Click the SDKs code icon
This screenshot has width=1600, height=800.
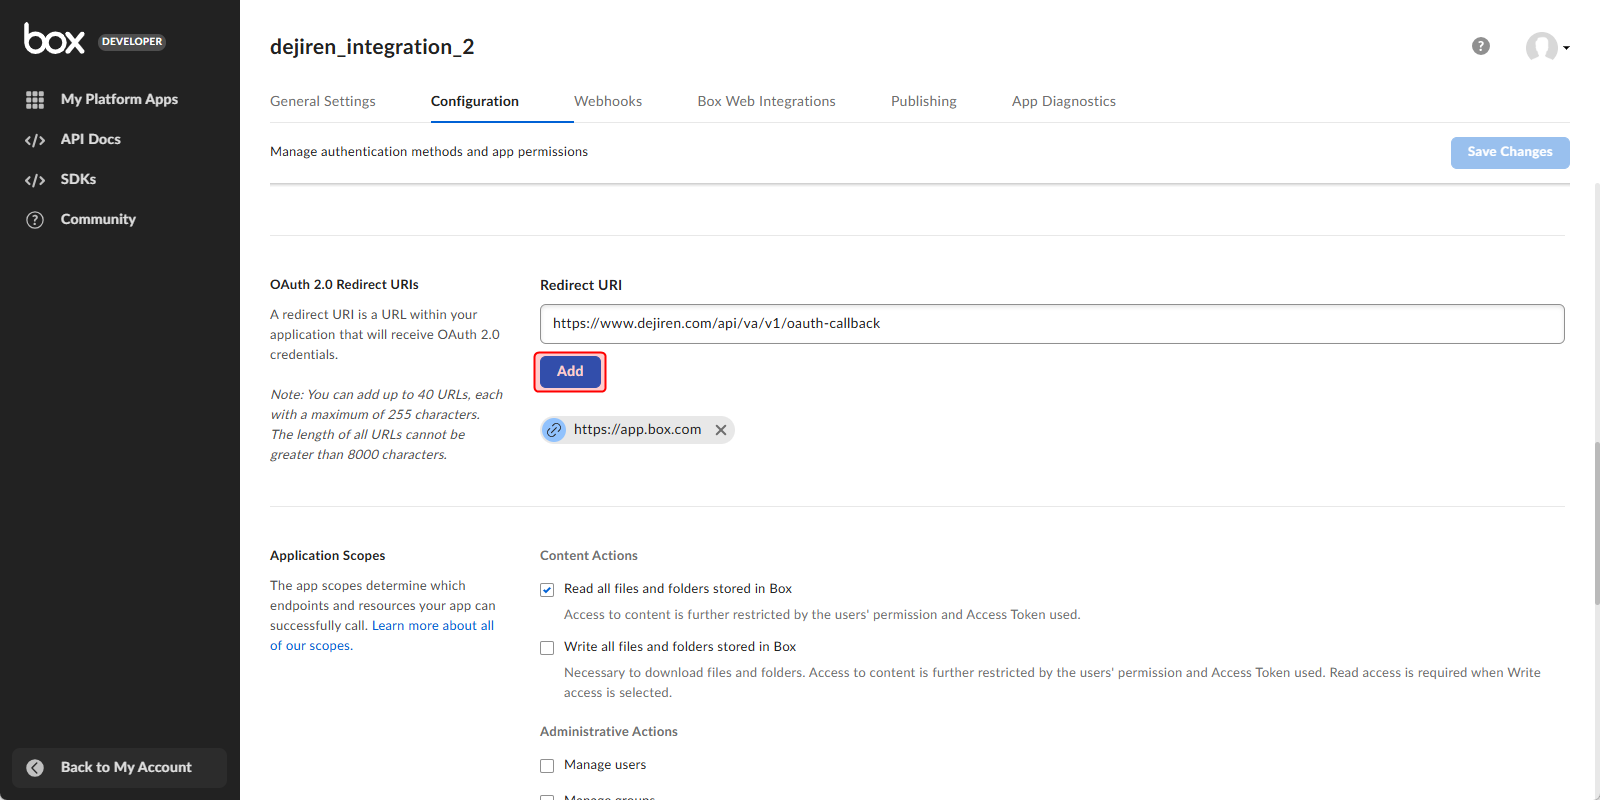click(x=35, y=180)
